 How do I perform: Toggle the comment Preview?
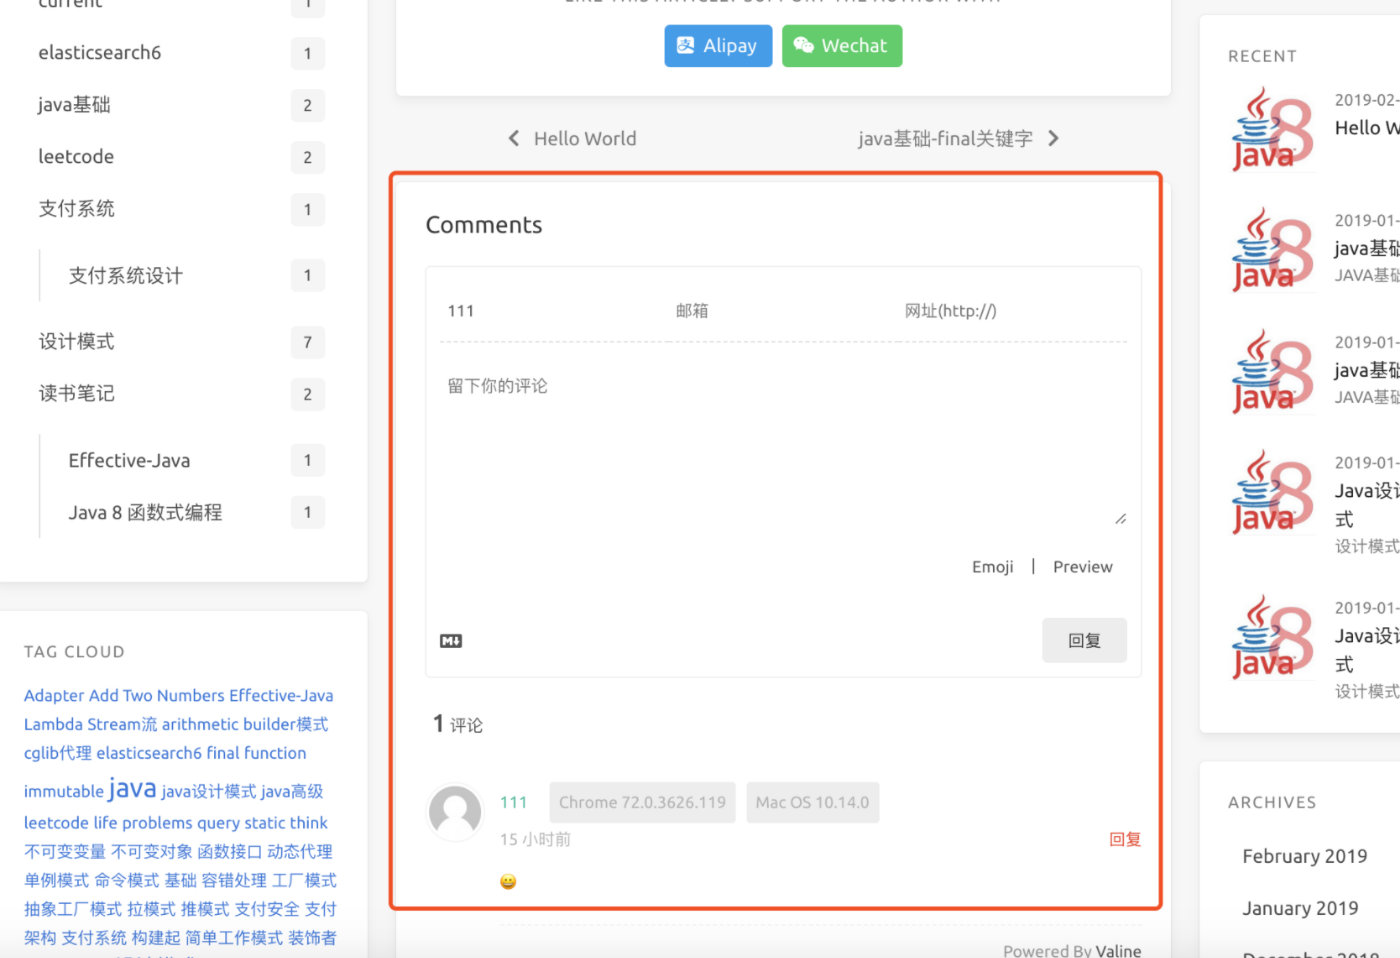tap(1082, 567)
